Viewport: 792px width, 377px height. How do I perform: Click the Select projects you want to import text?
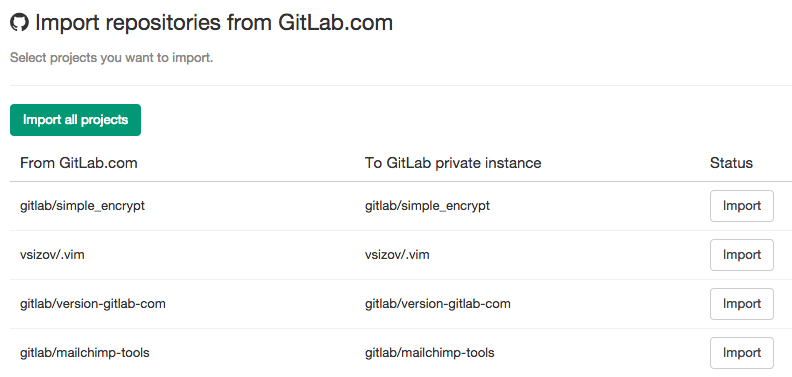[x=112, y=58]
